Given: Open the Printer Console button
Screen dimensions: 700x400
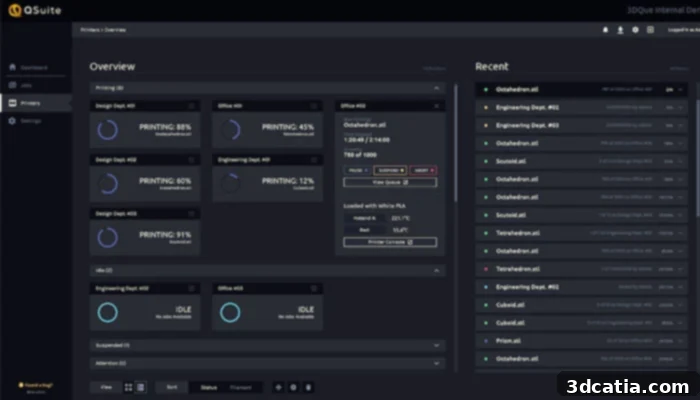Looking at the screenshot, I should pyautogui.click(x=390, y=242).
